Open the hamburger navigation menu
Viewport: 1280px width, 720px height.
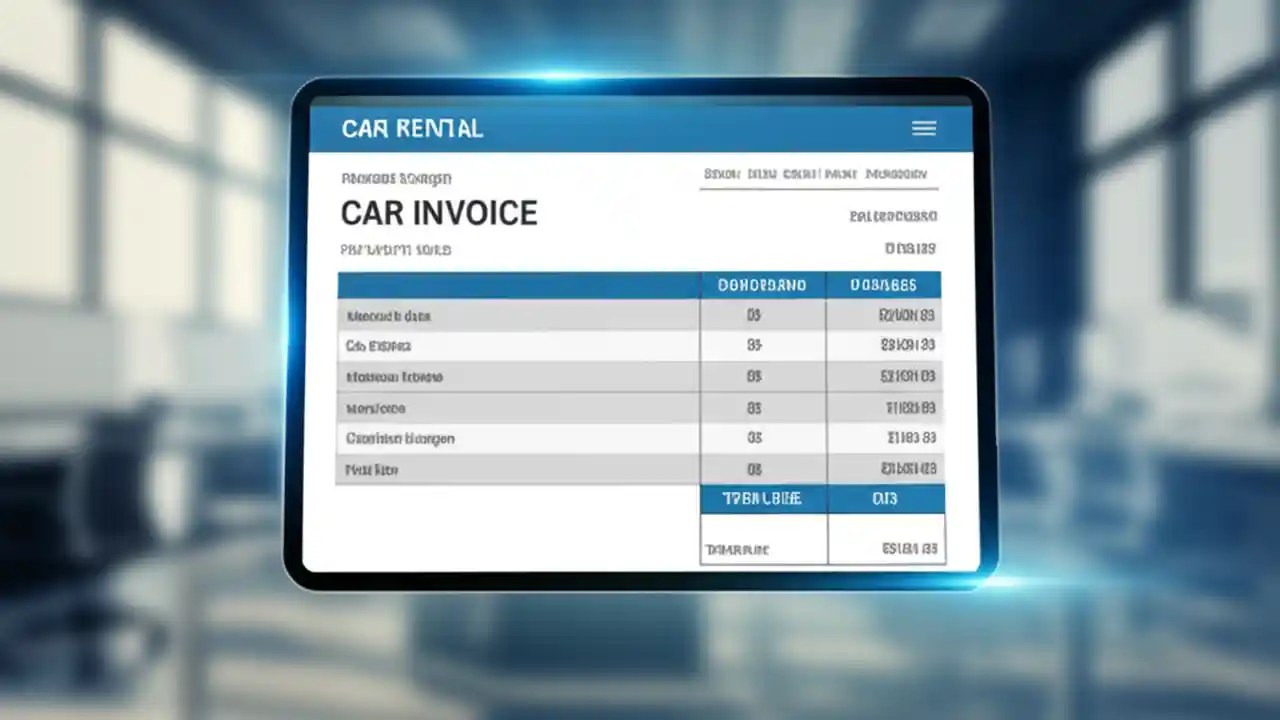point(923,128)
